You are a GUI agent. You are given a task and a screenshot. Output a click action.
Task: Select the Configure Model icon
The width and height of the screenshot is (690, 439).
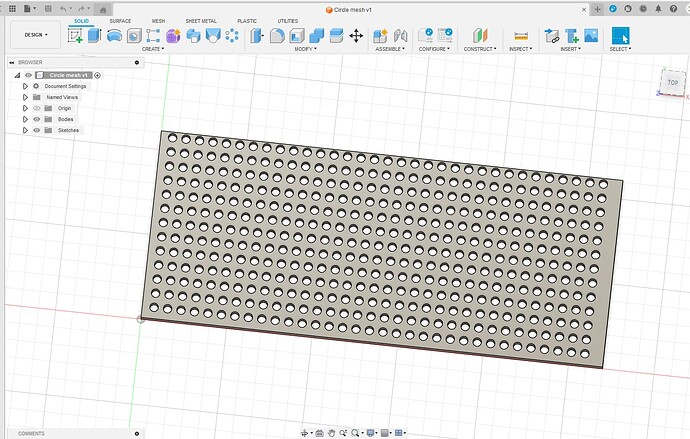click(x=426, y=36)
